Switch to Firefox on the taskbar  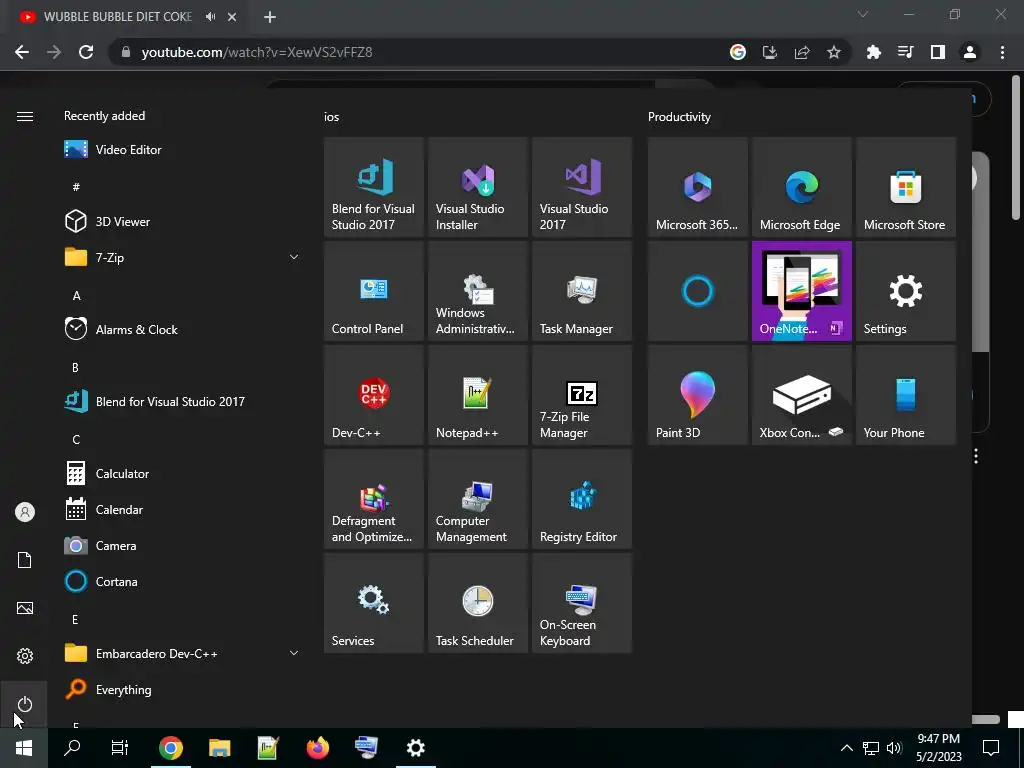tap(317, 748)
